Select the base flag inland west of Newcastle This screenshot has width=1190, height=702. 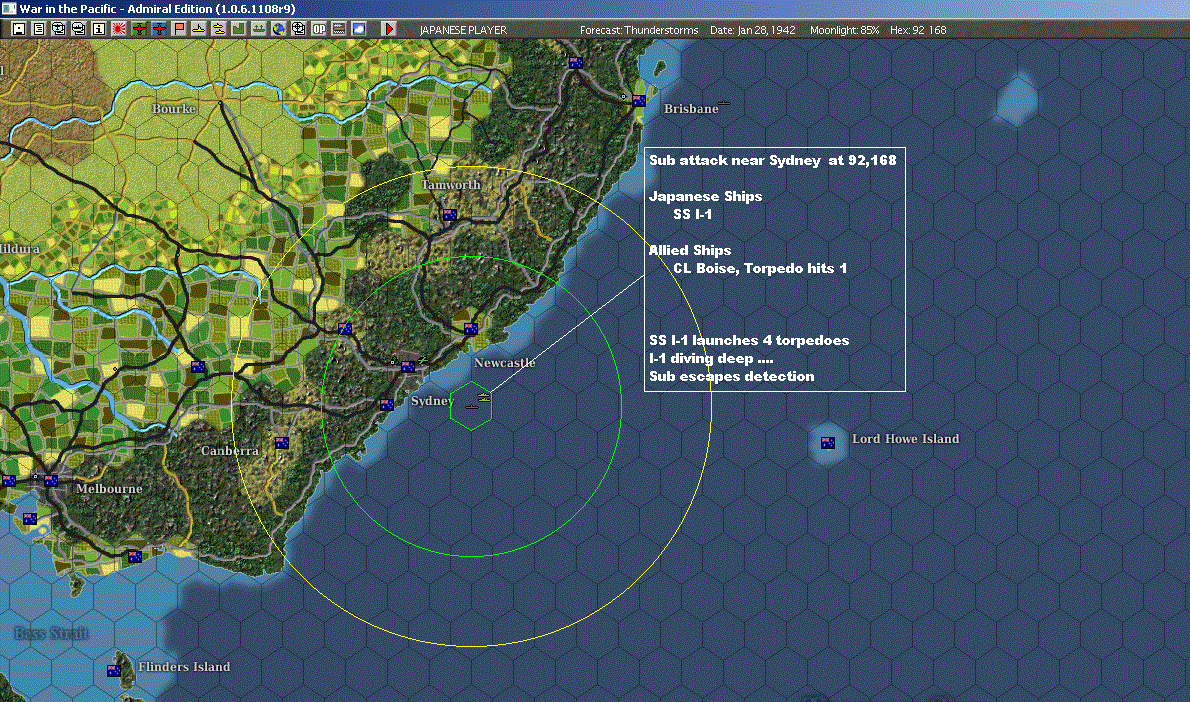[345, 329]
